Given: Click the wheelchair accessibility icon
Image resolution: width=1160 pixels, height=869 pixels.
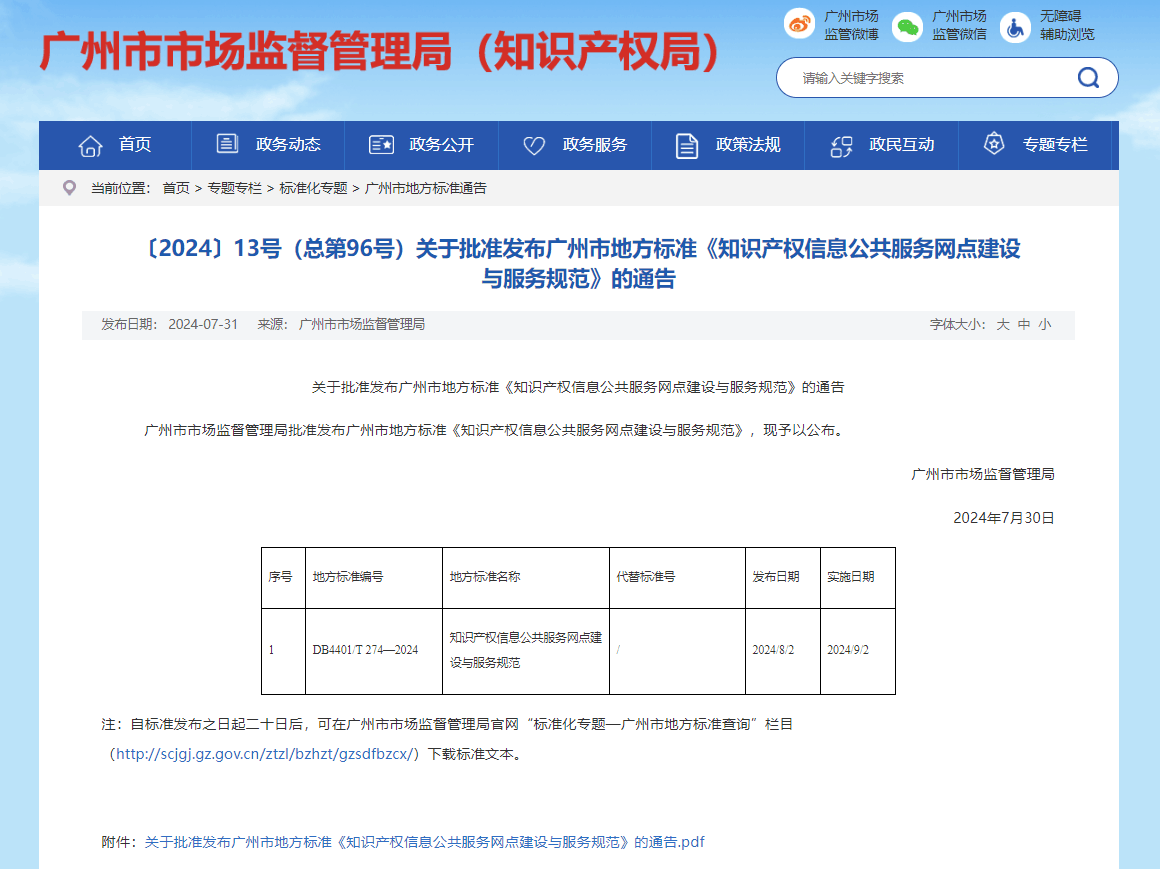Looking at the screenshot, I should point(1015,27).
